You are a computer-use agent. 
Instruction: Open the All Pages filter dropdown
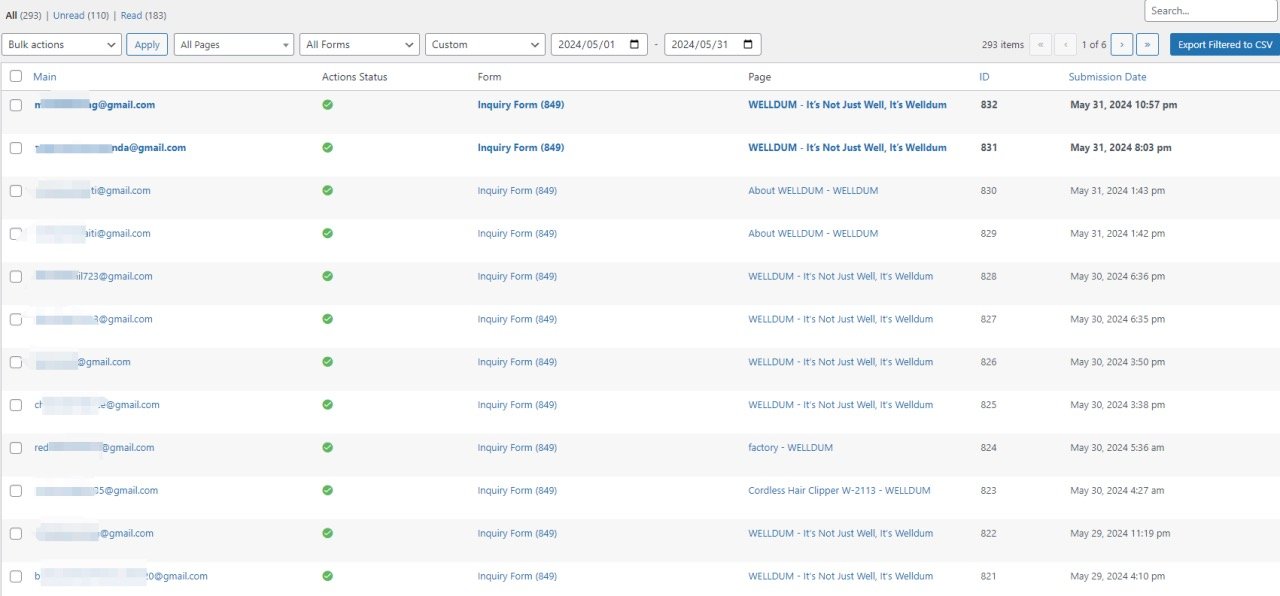pos(234,45)
